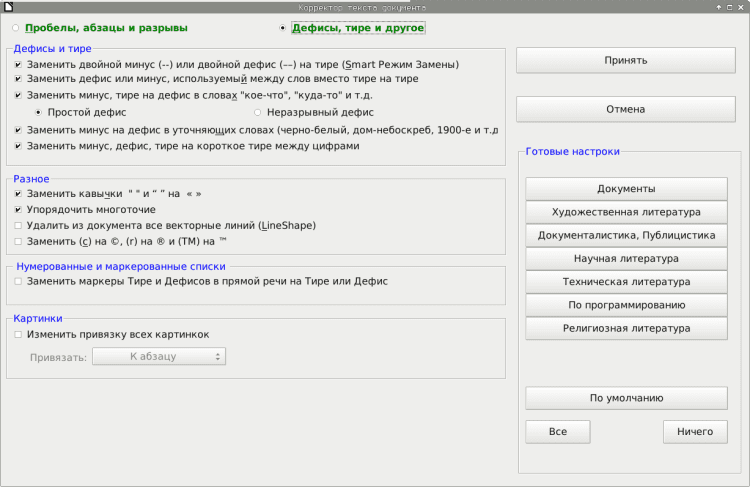Click the "Отмена" button

[x=626, y=109]
